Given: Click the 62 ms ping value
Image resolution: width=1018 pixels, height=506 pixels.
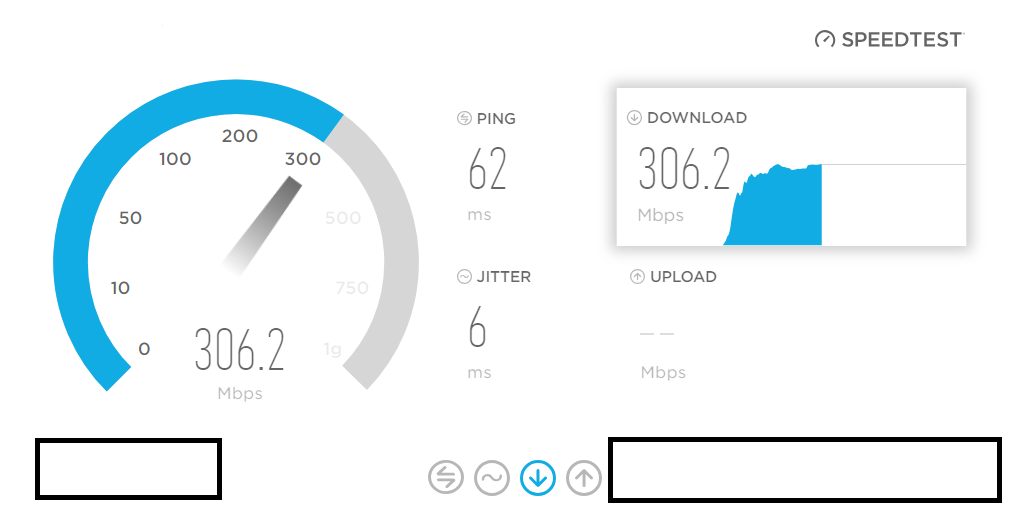Looking at the screenshot, I should click(487, 168).
